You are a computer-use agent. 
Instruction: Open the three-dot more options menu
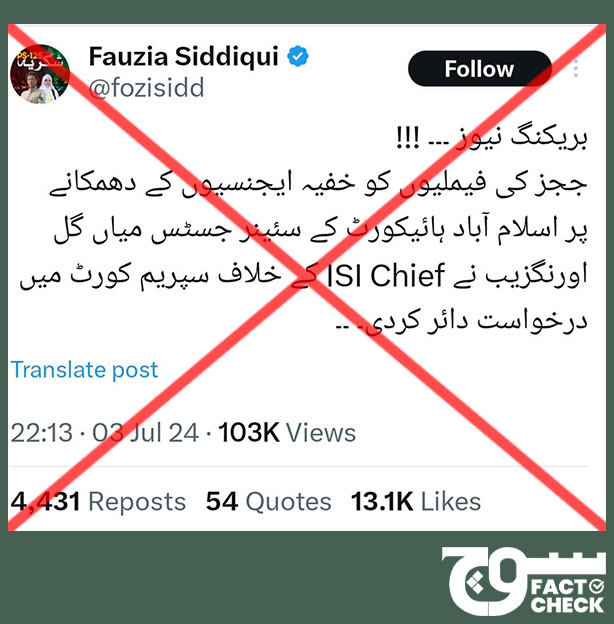pos(575,68)
